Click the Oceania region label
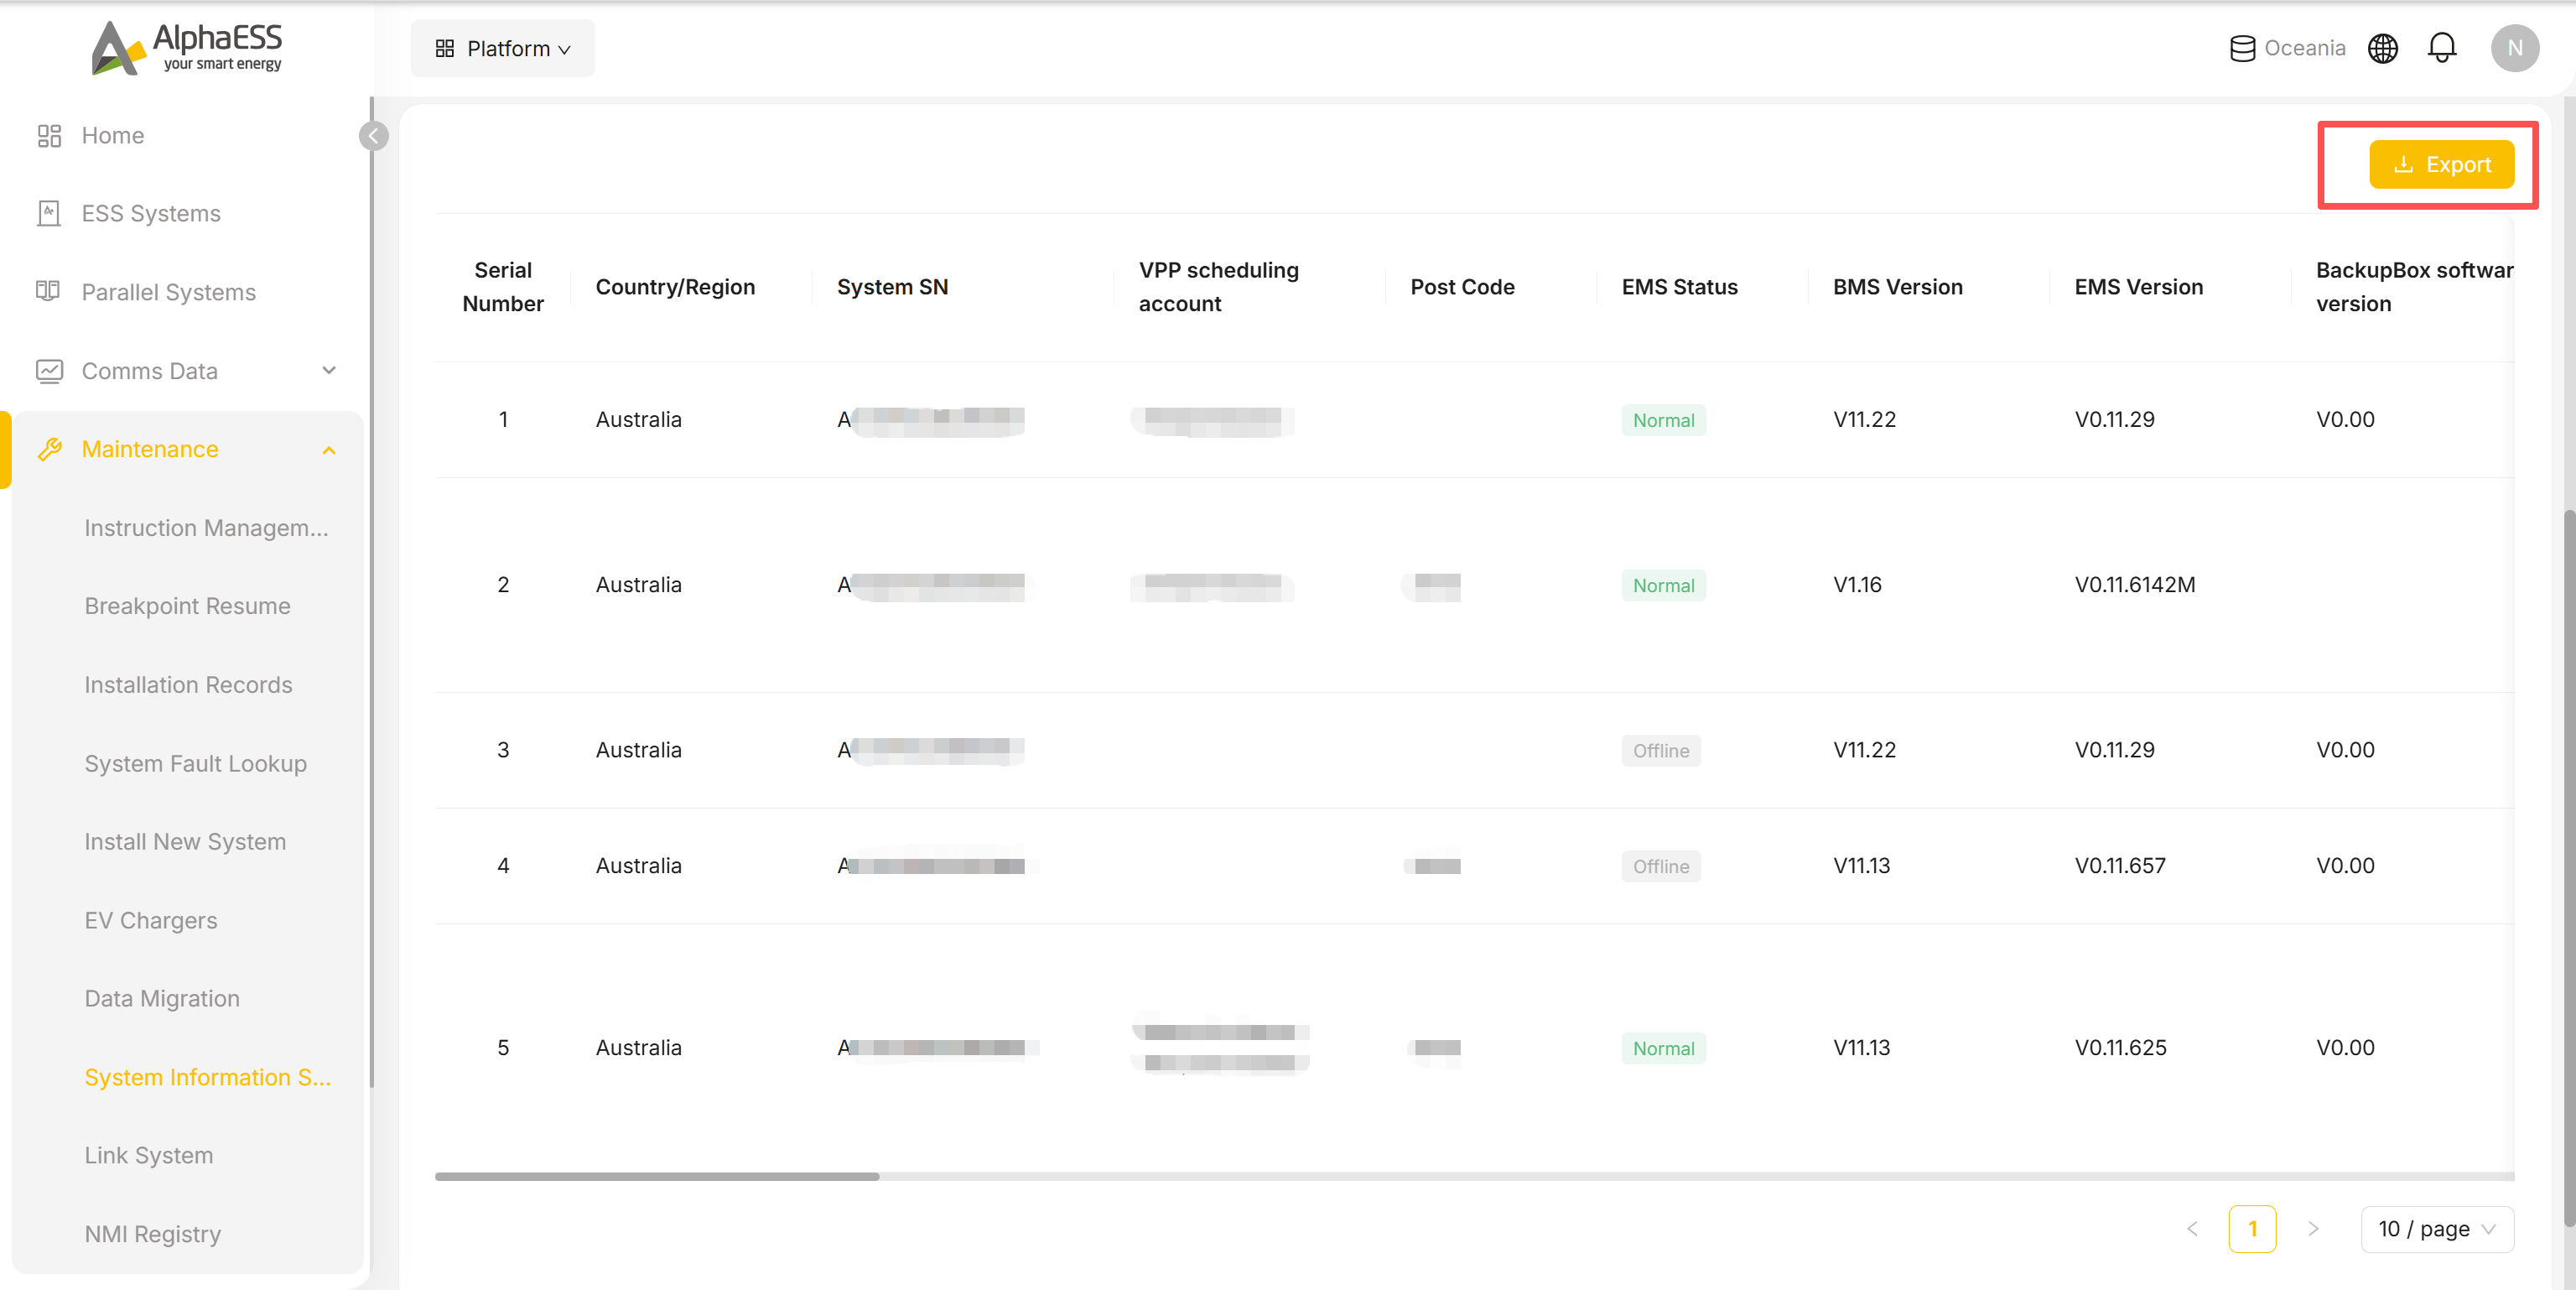The image size is (2576, 1290). [x=2304, y=48]
